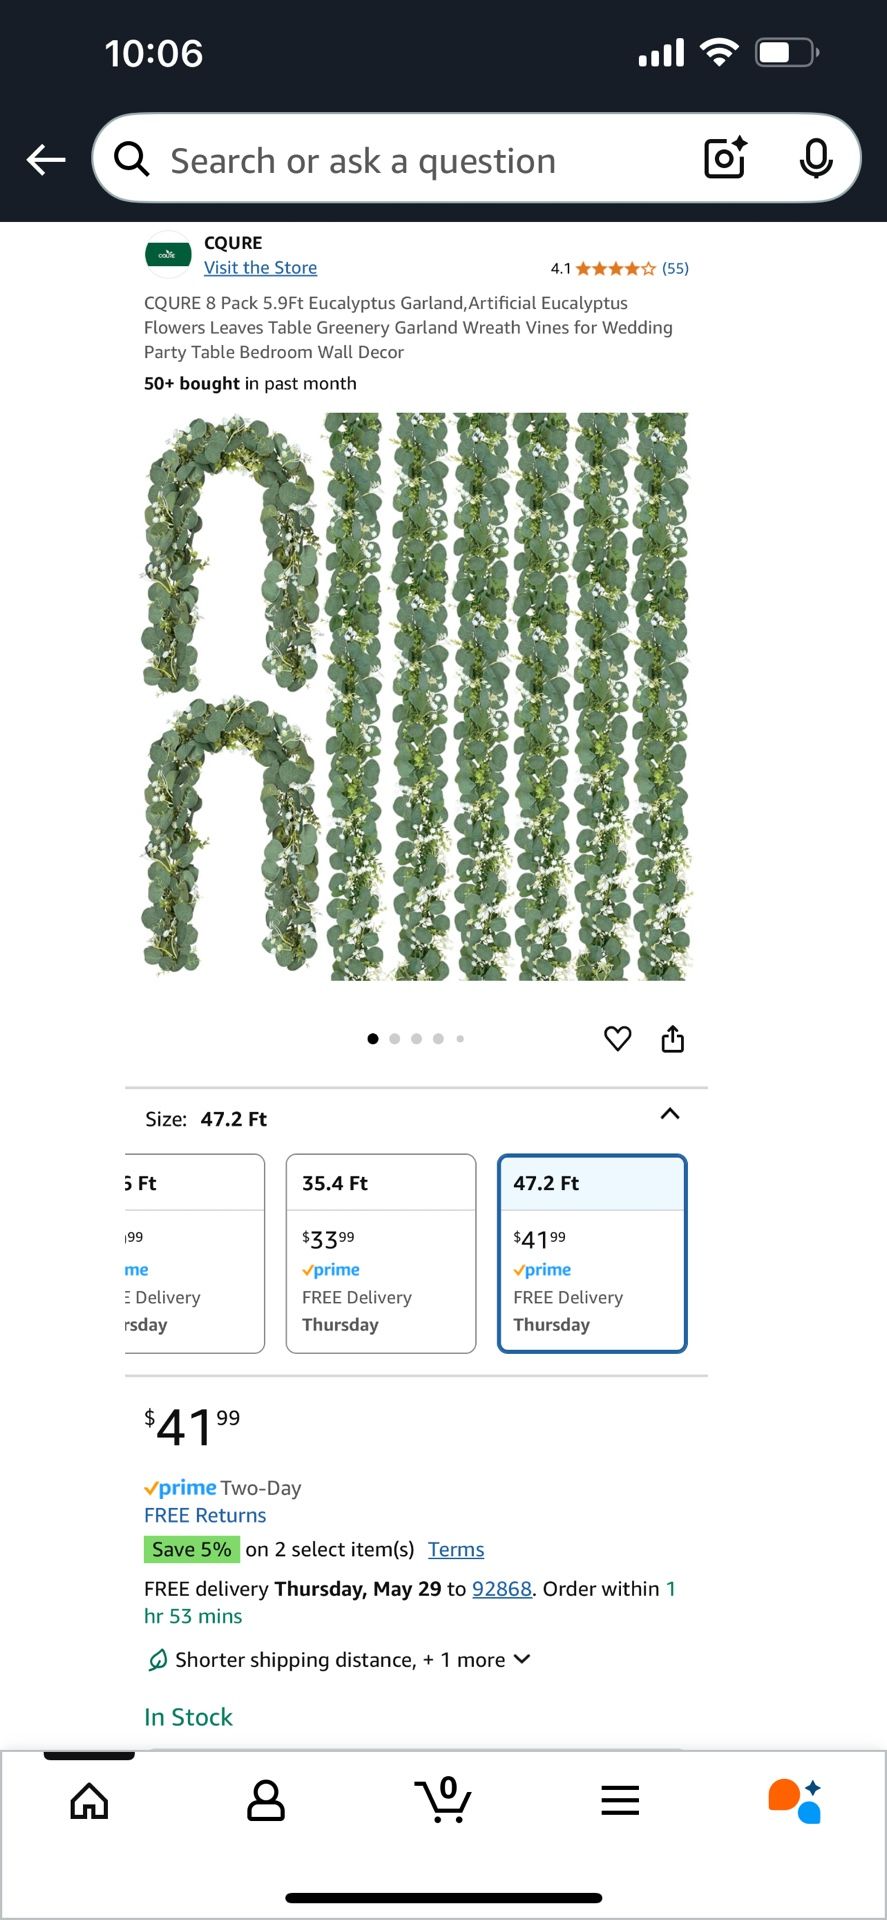Select the 47.2 Ft size option
887x1920 pixels.
592,1253
